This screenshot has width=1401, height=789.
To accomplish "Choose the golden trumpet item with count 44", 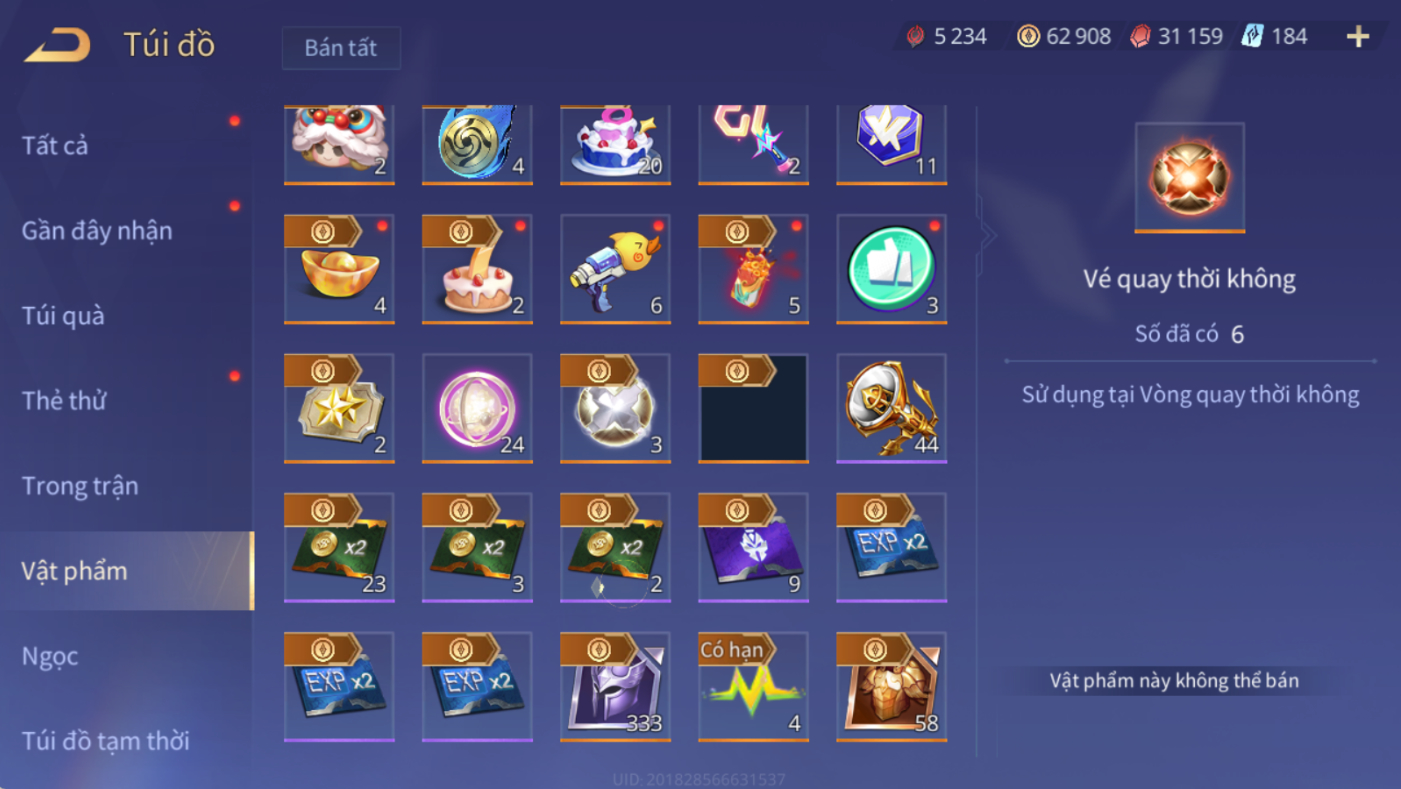I will coord(891,408).
